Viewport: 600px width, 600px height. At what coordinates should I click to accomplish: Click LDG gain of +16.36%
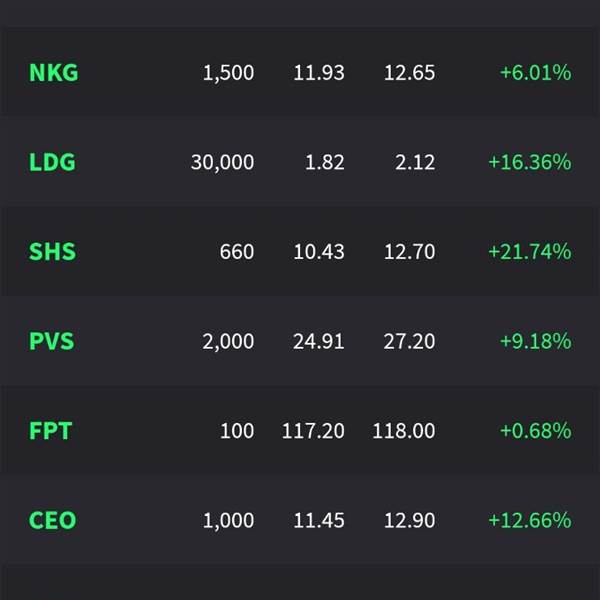(530, 162)
